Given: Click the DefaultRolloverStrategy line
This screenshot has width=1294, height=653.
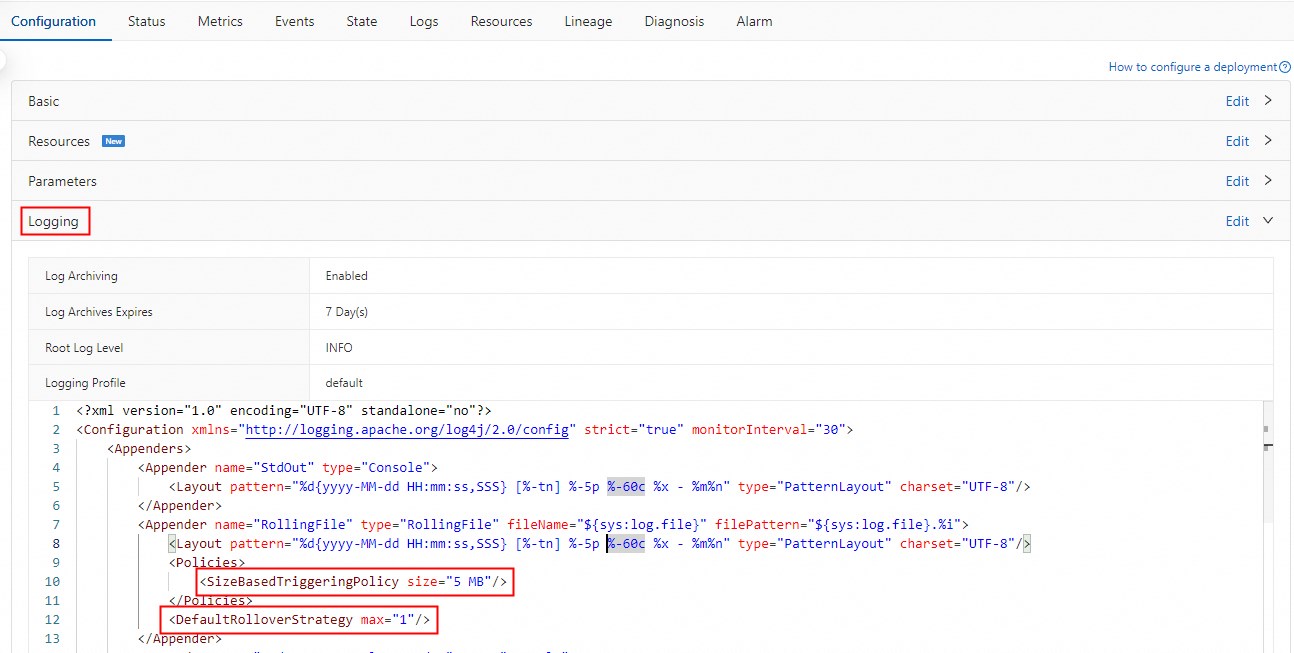Looking at the screenshot, I should [x=299, y=619].
